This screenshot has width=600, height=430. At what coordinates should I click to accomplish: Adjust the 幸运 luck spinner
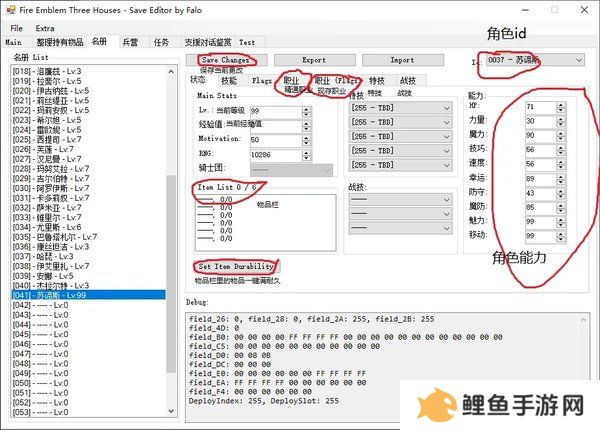pyautogui.click(x=561, y=179)
